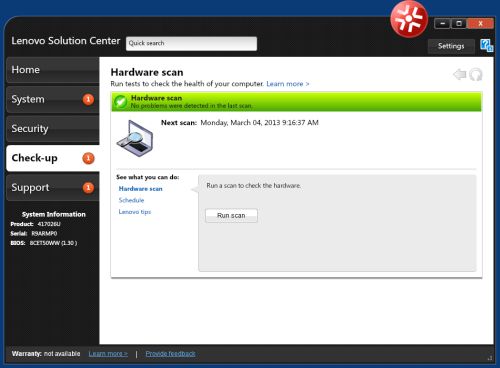Screen dimensions: 500x368
Task: Open Lenovo tips link
Action: [135, 212]
